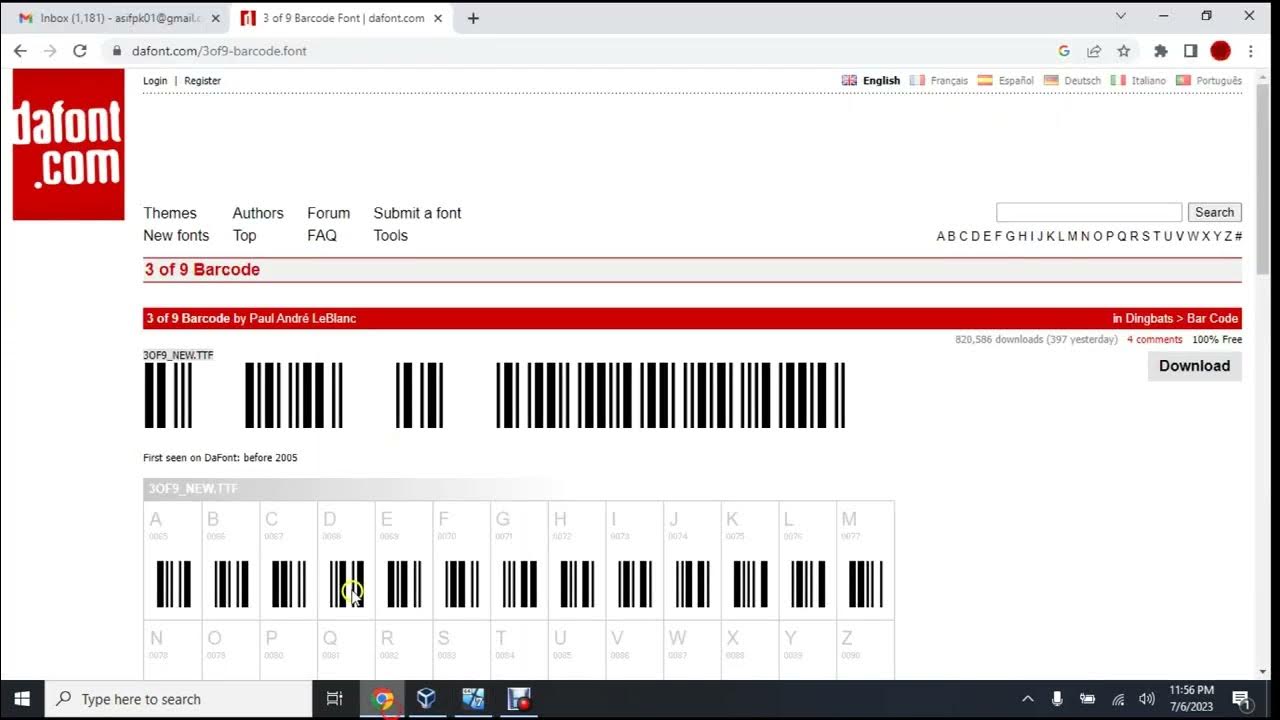1280x720 pixels.
Task: Show hidden system tray icons
Action: 1027,699
